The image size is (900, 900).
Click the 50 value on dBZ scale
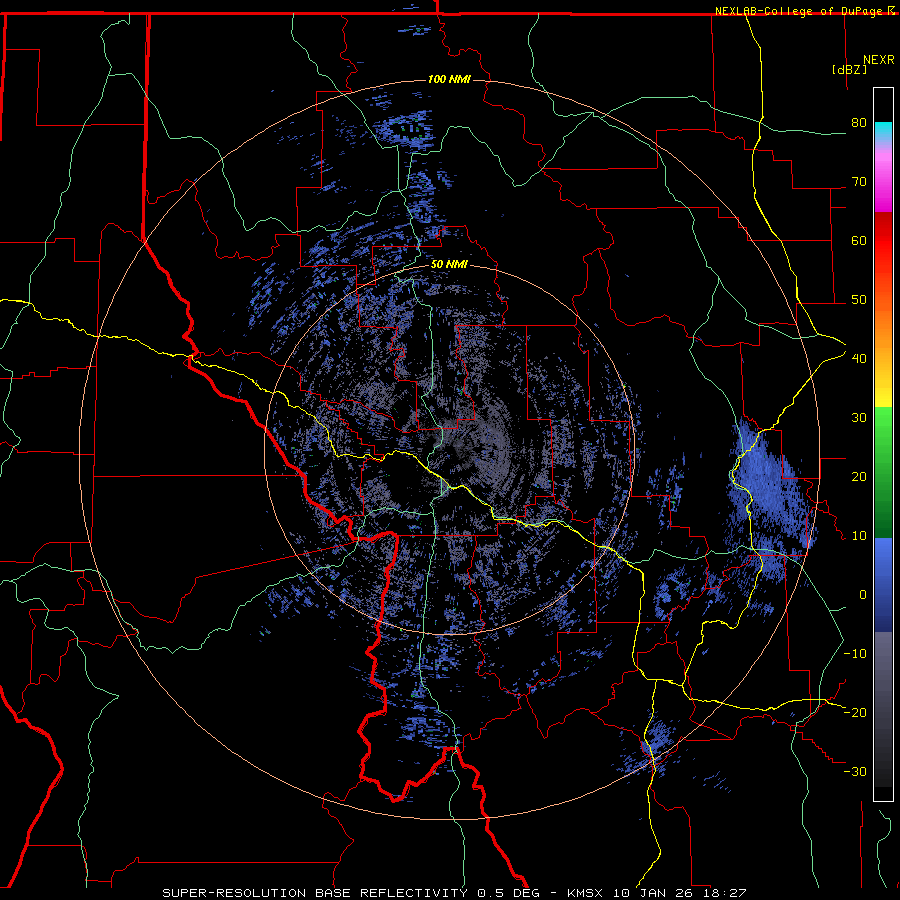(x=859, y=300)
